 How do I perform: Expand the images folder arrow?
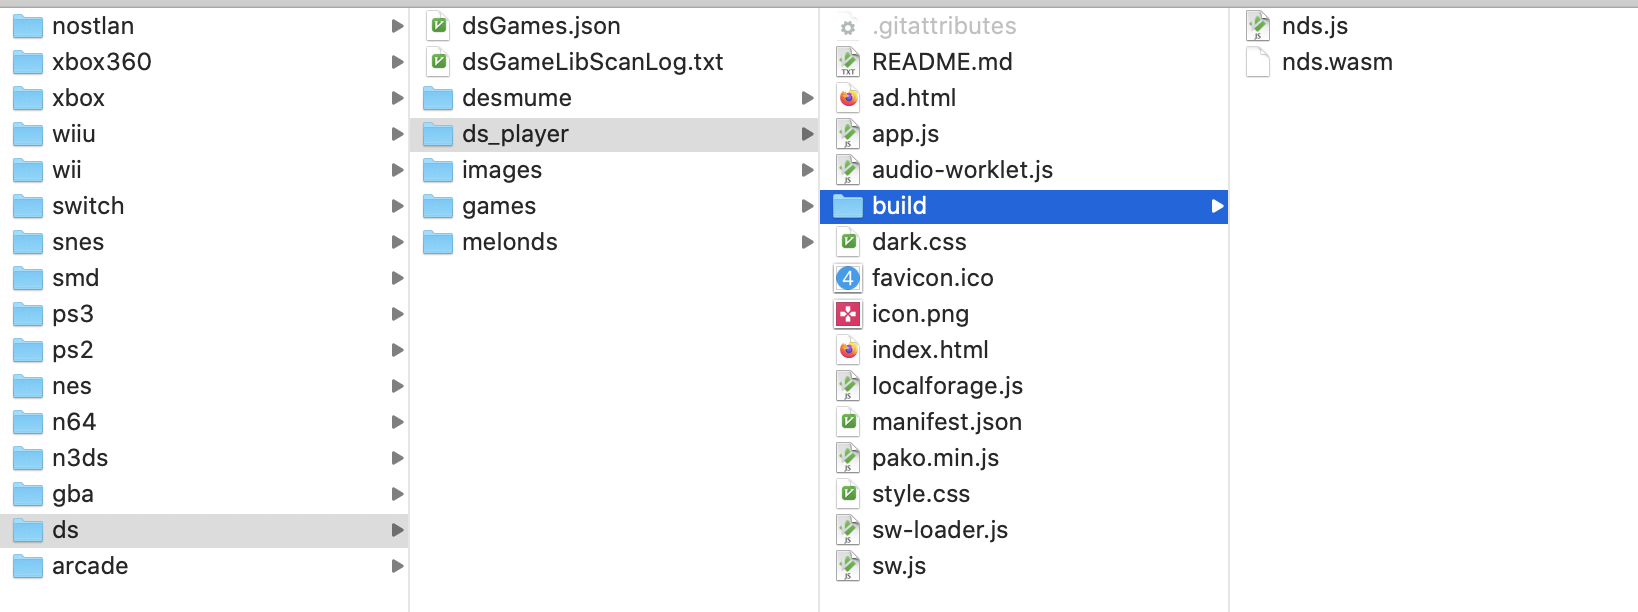click(x=807, y=170)
